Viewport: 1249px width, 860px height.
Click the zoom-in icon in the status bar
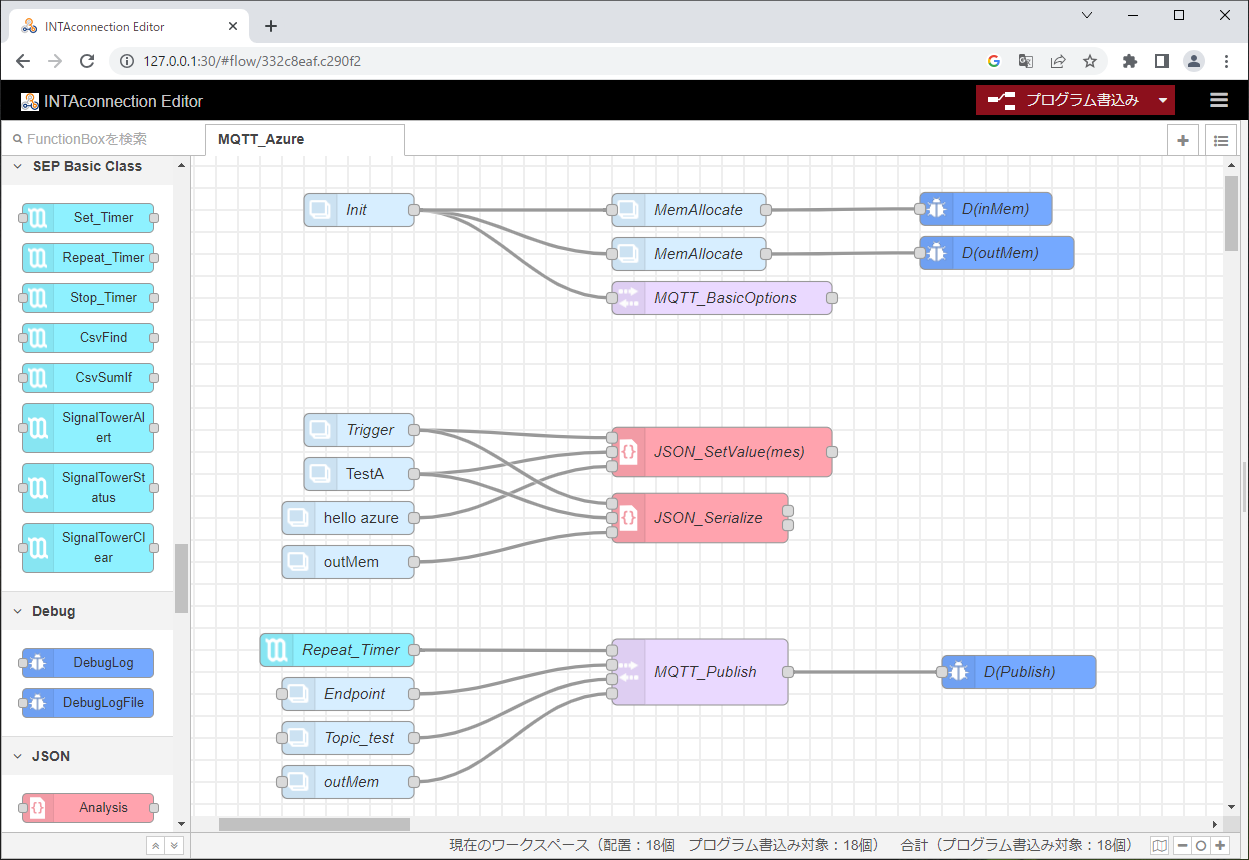tap(1220, 845)
